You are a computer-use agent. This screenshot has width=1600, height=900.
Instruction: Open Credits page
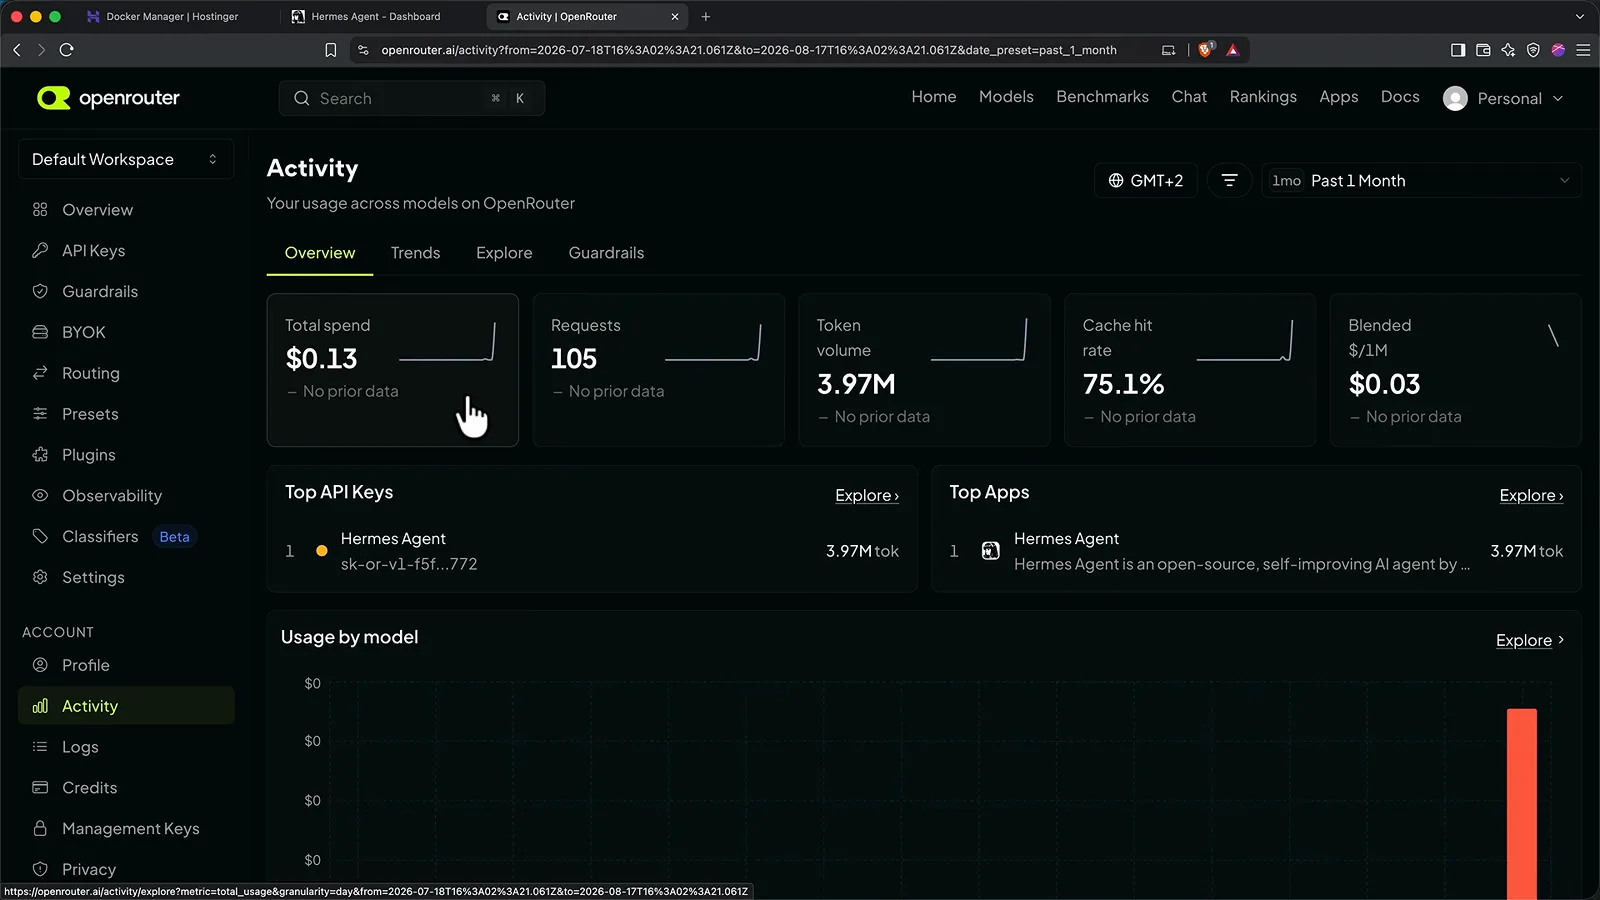(126, 788)
